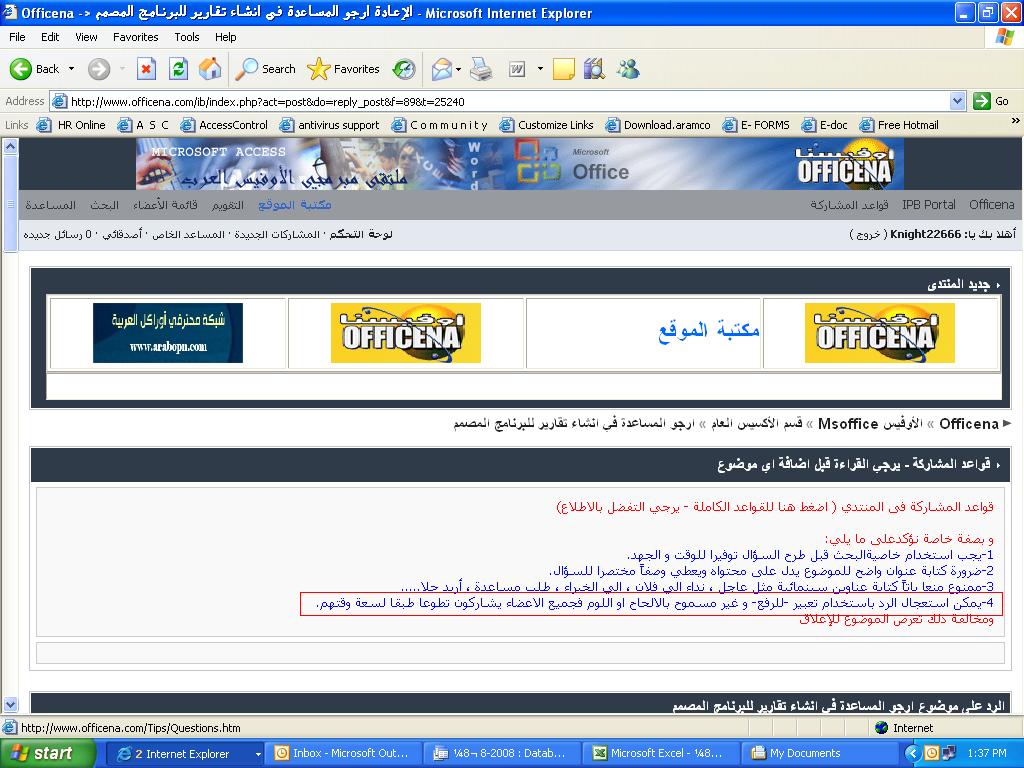Click the IPB Portal nav link
The width and height of the screenshot is (1024, 768).
point(928,204)
